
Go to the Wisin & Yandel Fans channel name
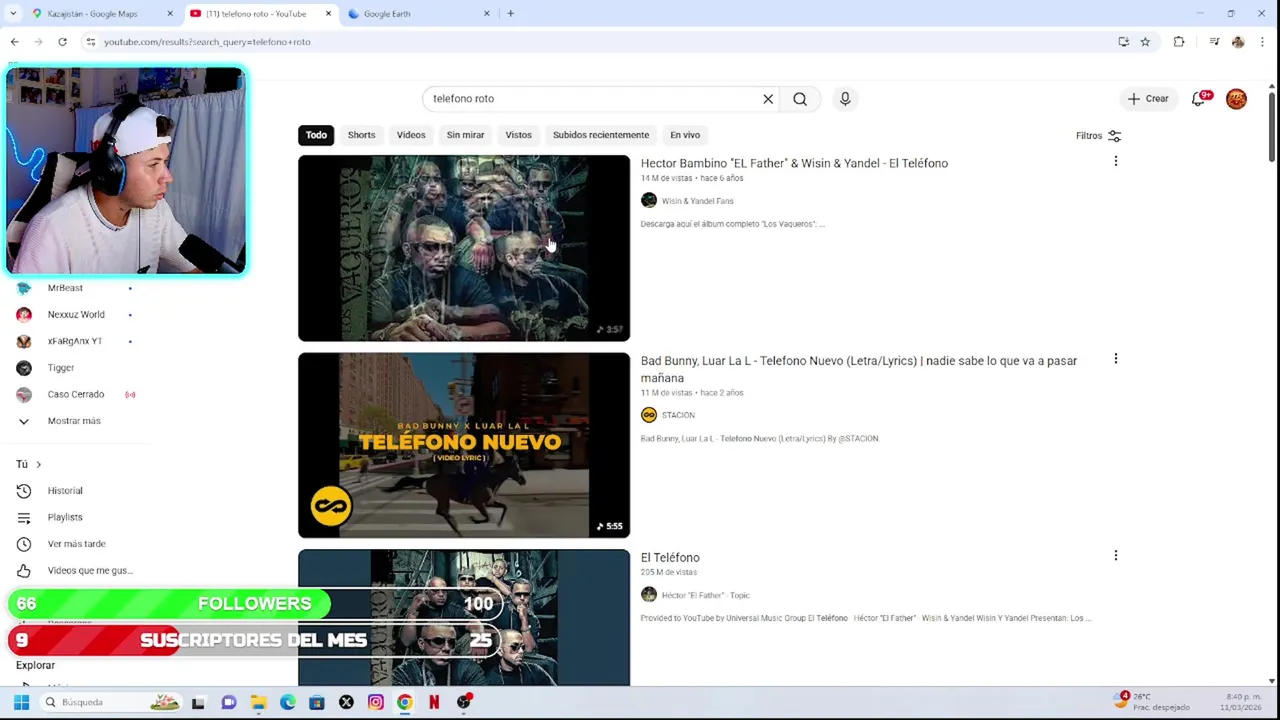(697, 201)
